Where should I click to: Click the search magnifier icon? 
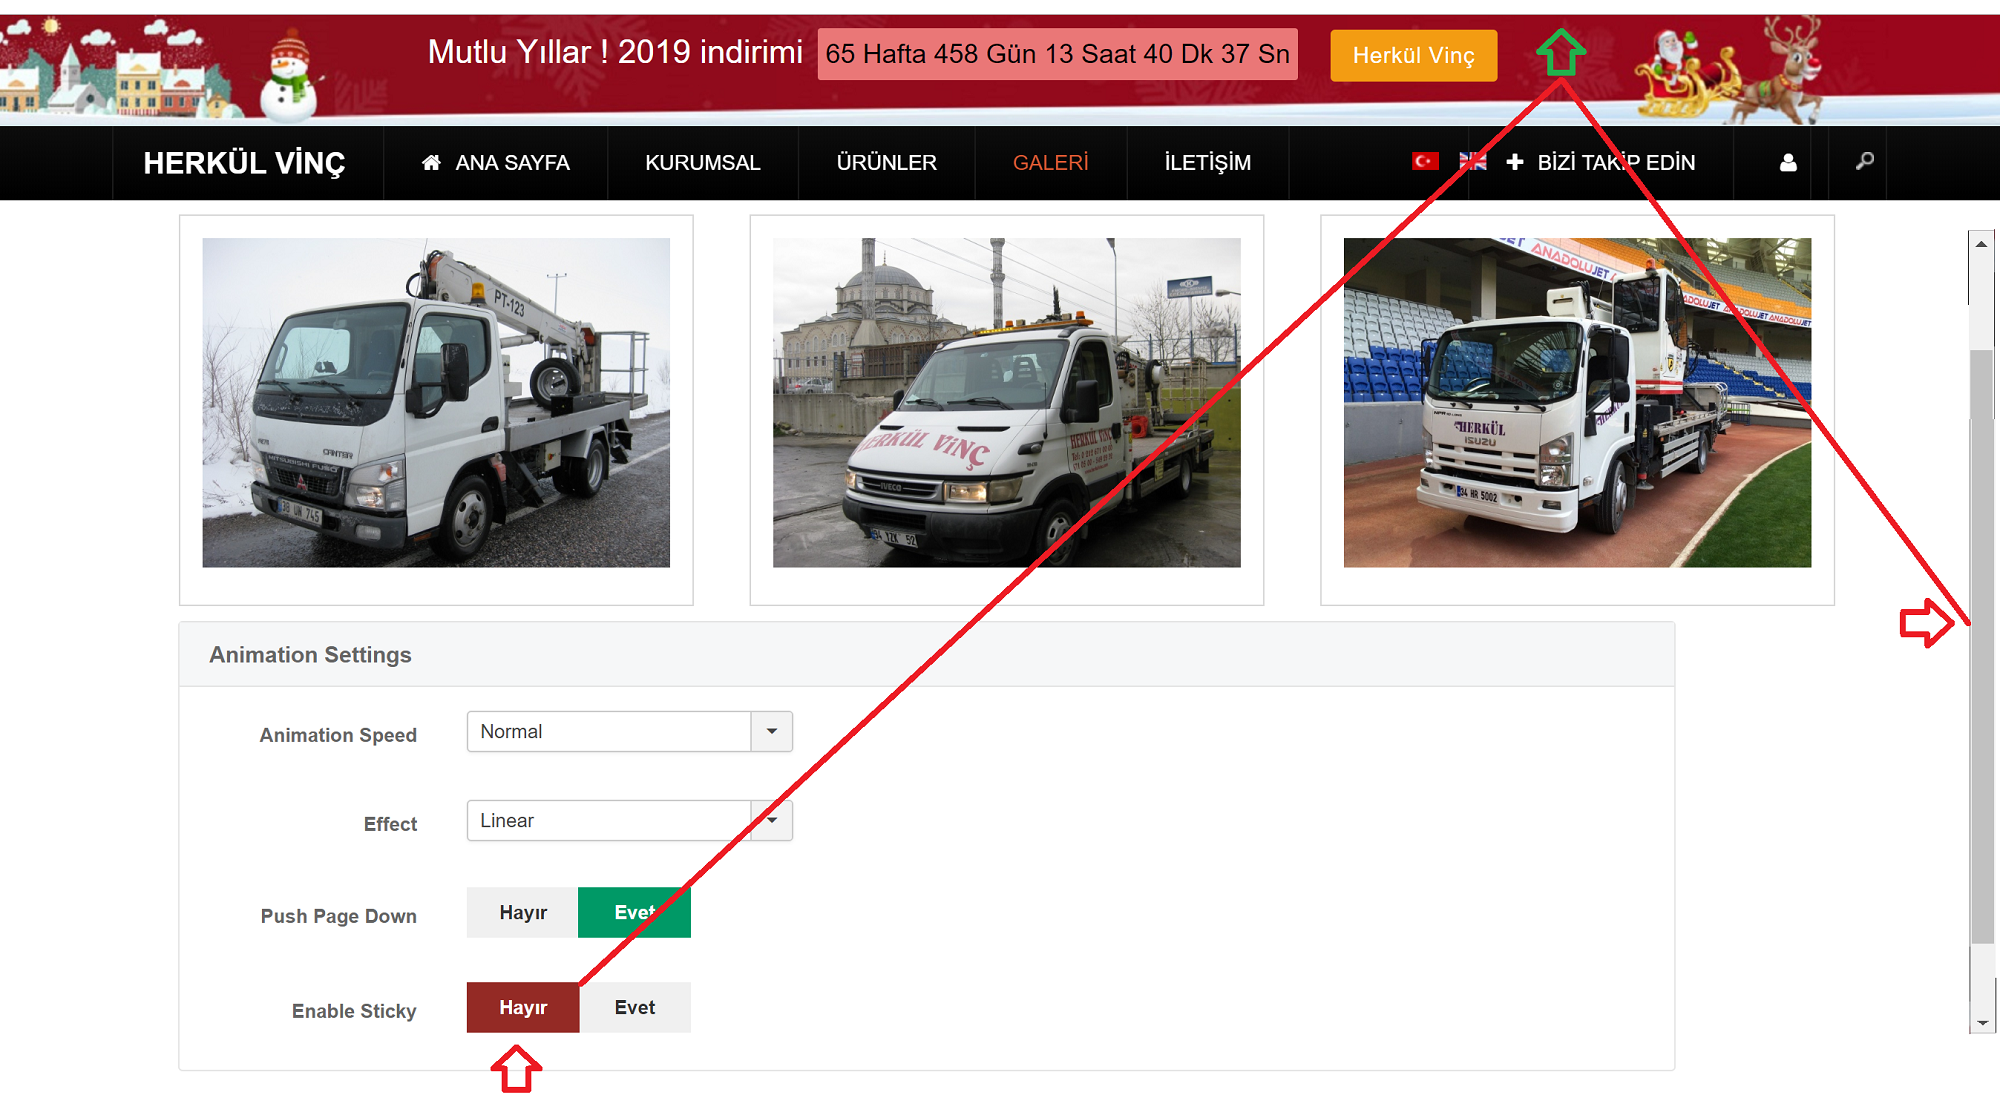tap(1864, 161)
